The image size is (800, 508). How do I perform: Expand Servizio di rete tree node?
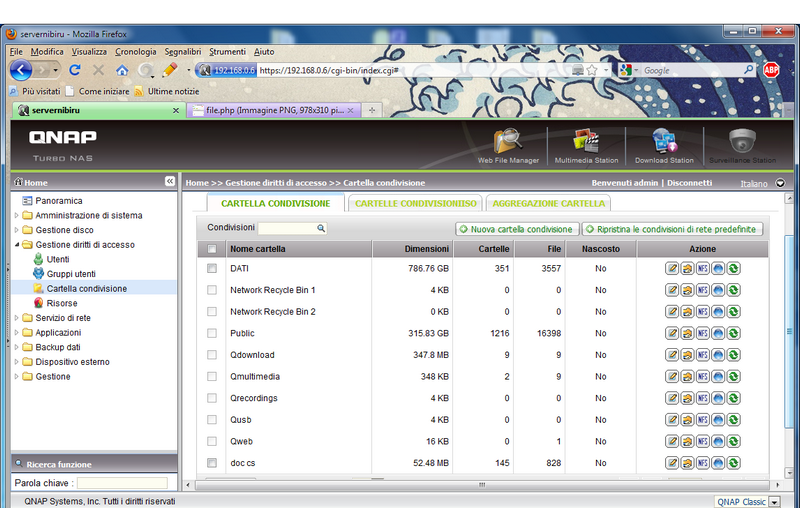[16, 318]
